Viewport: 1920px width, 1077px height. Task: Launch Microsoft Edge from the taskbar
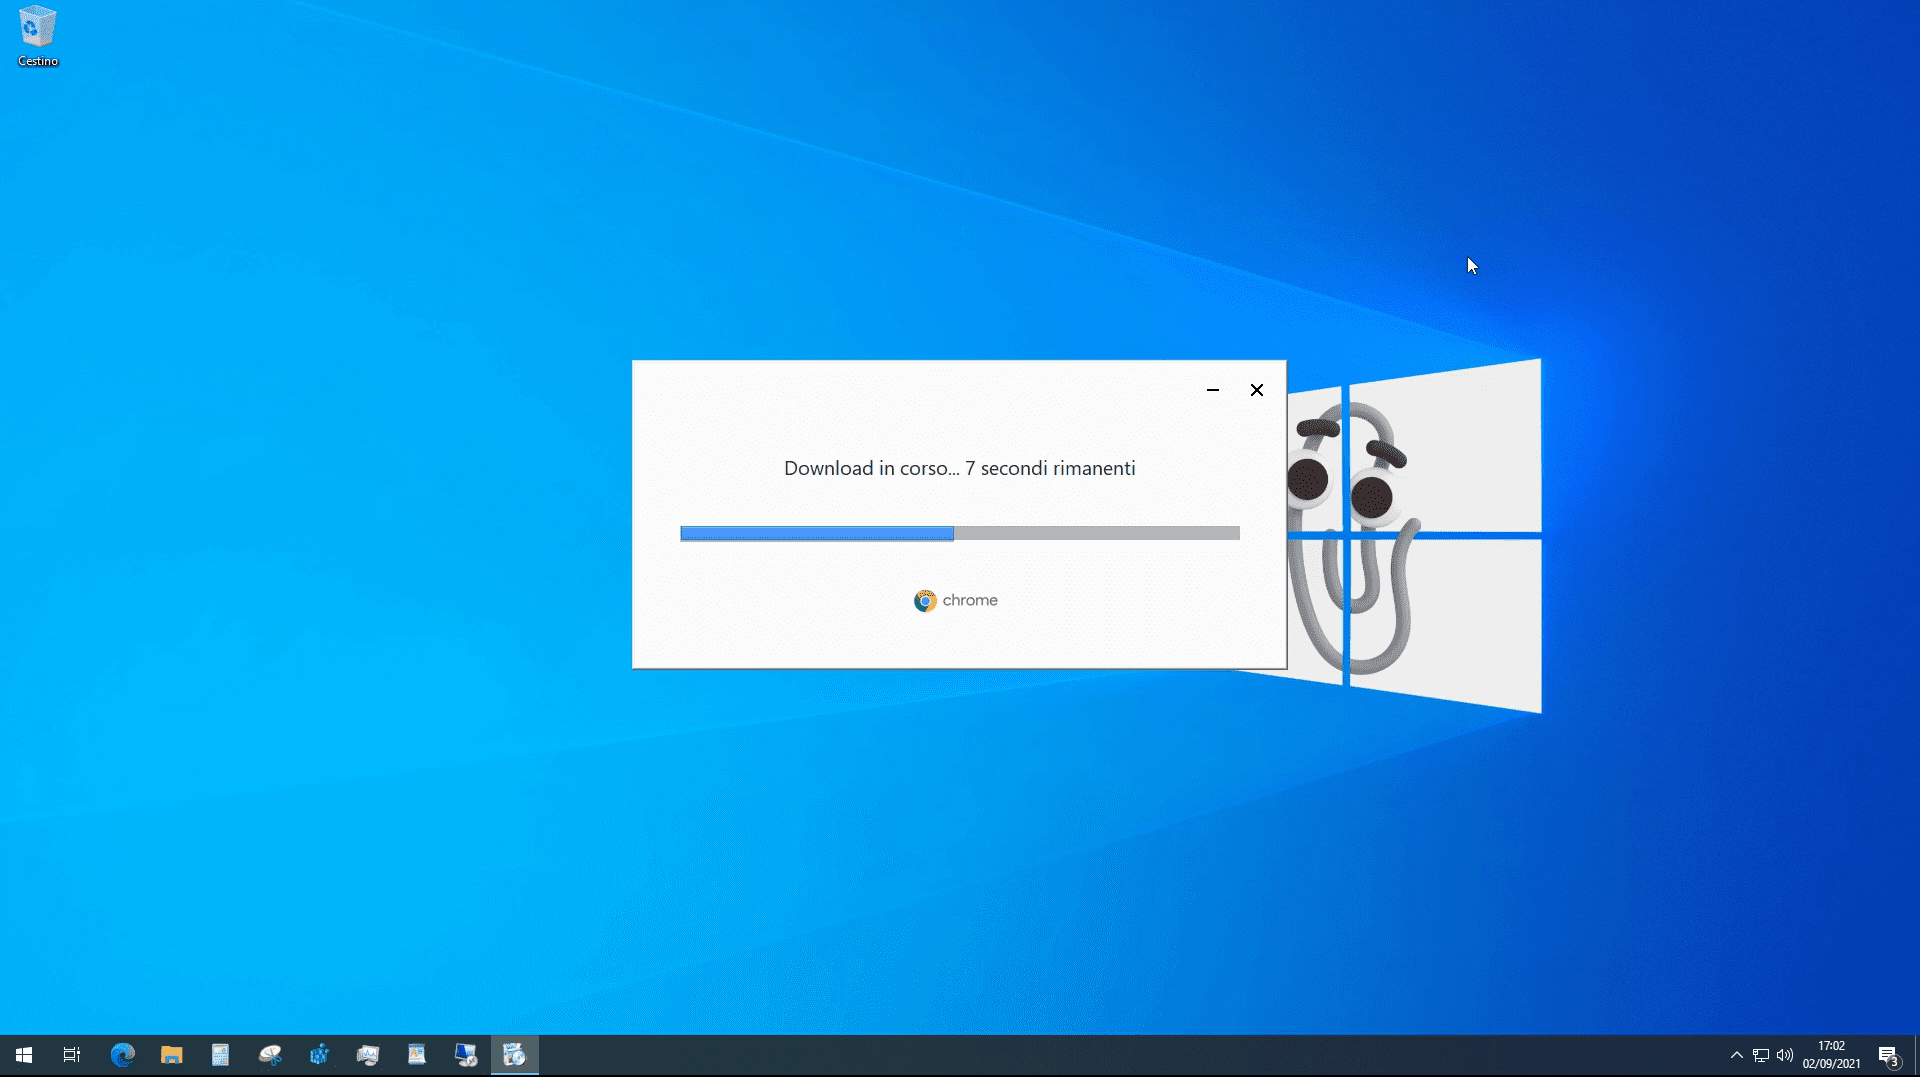122,1055
